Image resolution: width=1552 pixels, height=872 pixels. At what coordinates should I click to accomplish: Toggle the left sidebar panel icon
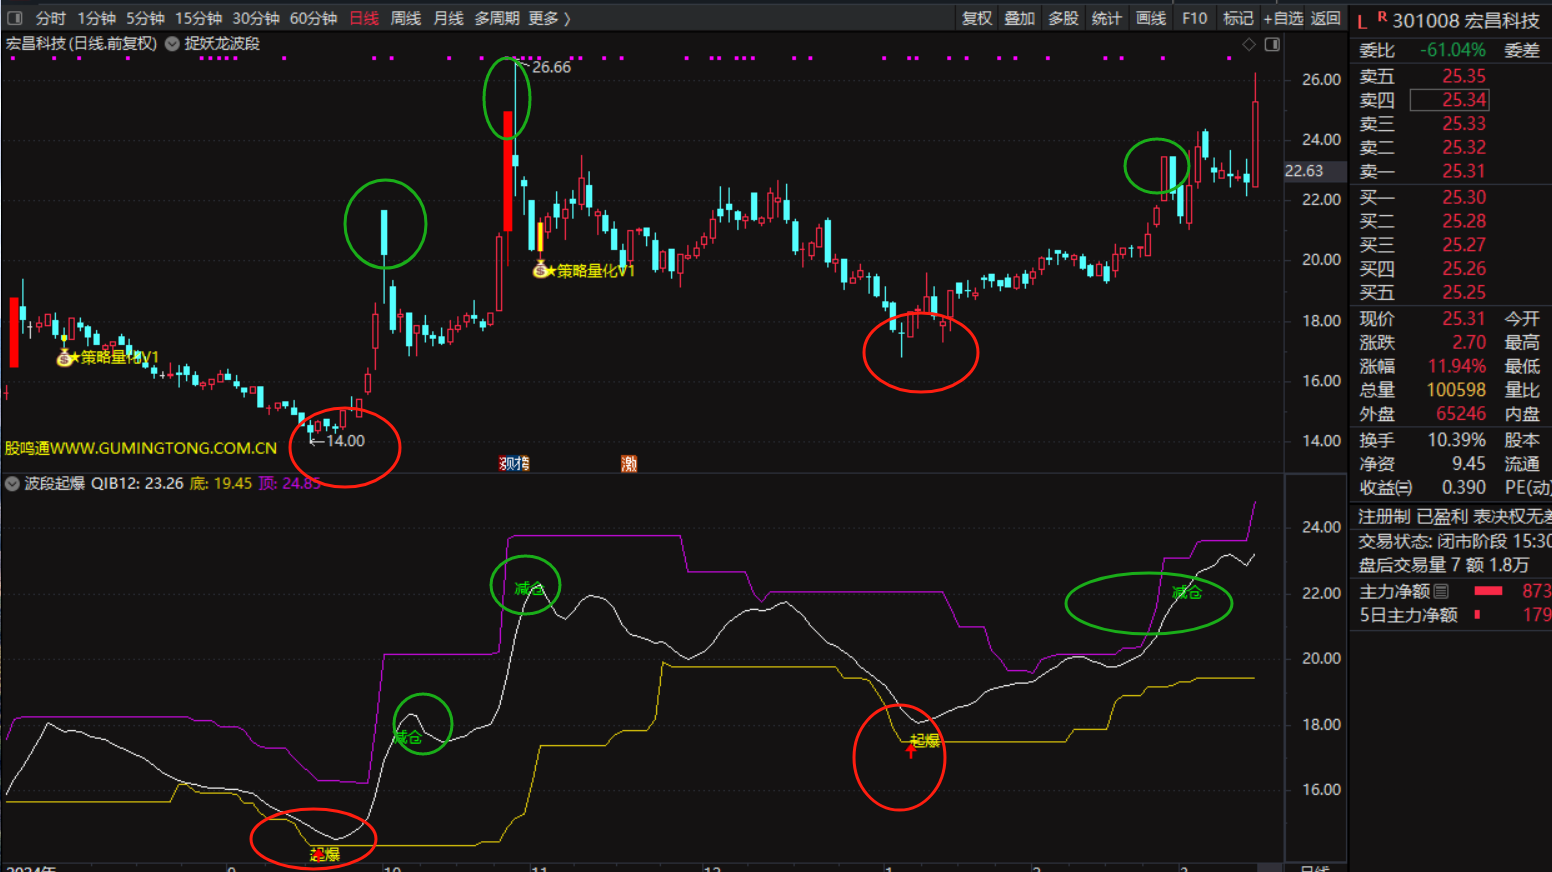coord(15,18)
